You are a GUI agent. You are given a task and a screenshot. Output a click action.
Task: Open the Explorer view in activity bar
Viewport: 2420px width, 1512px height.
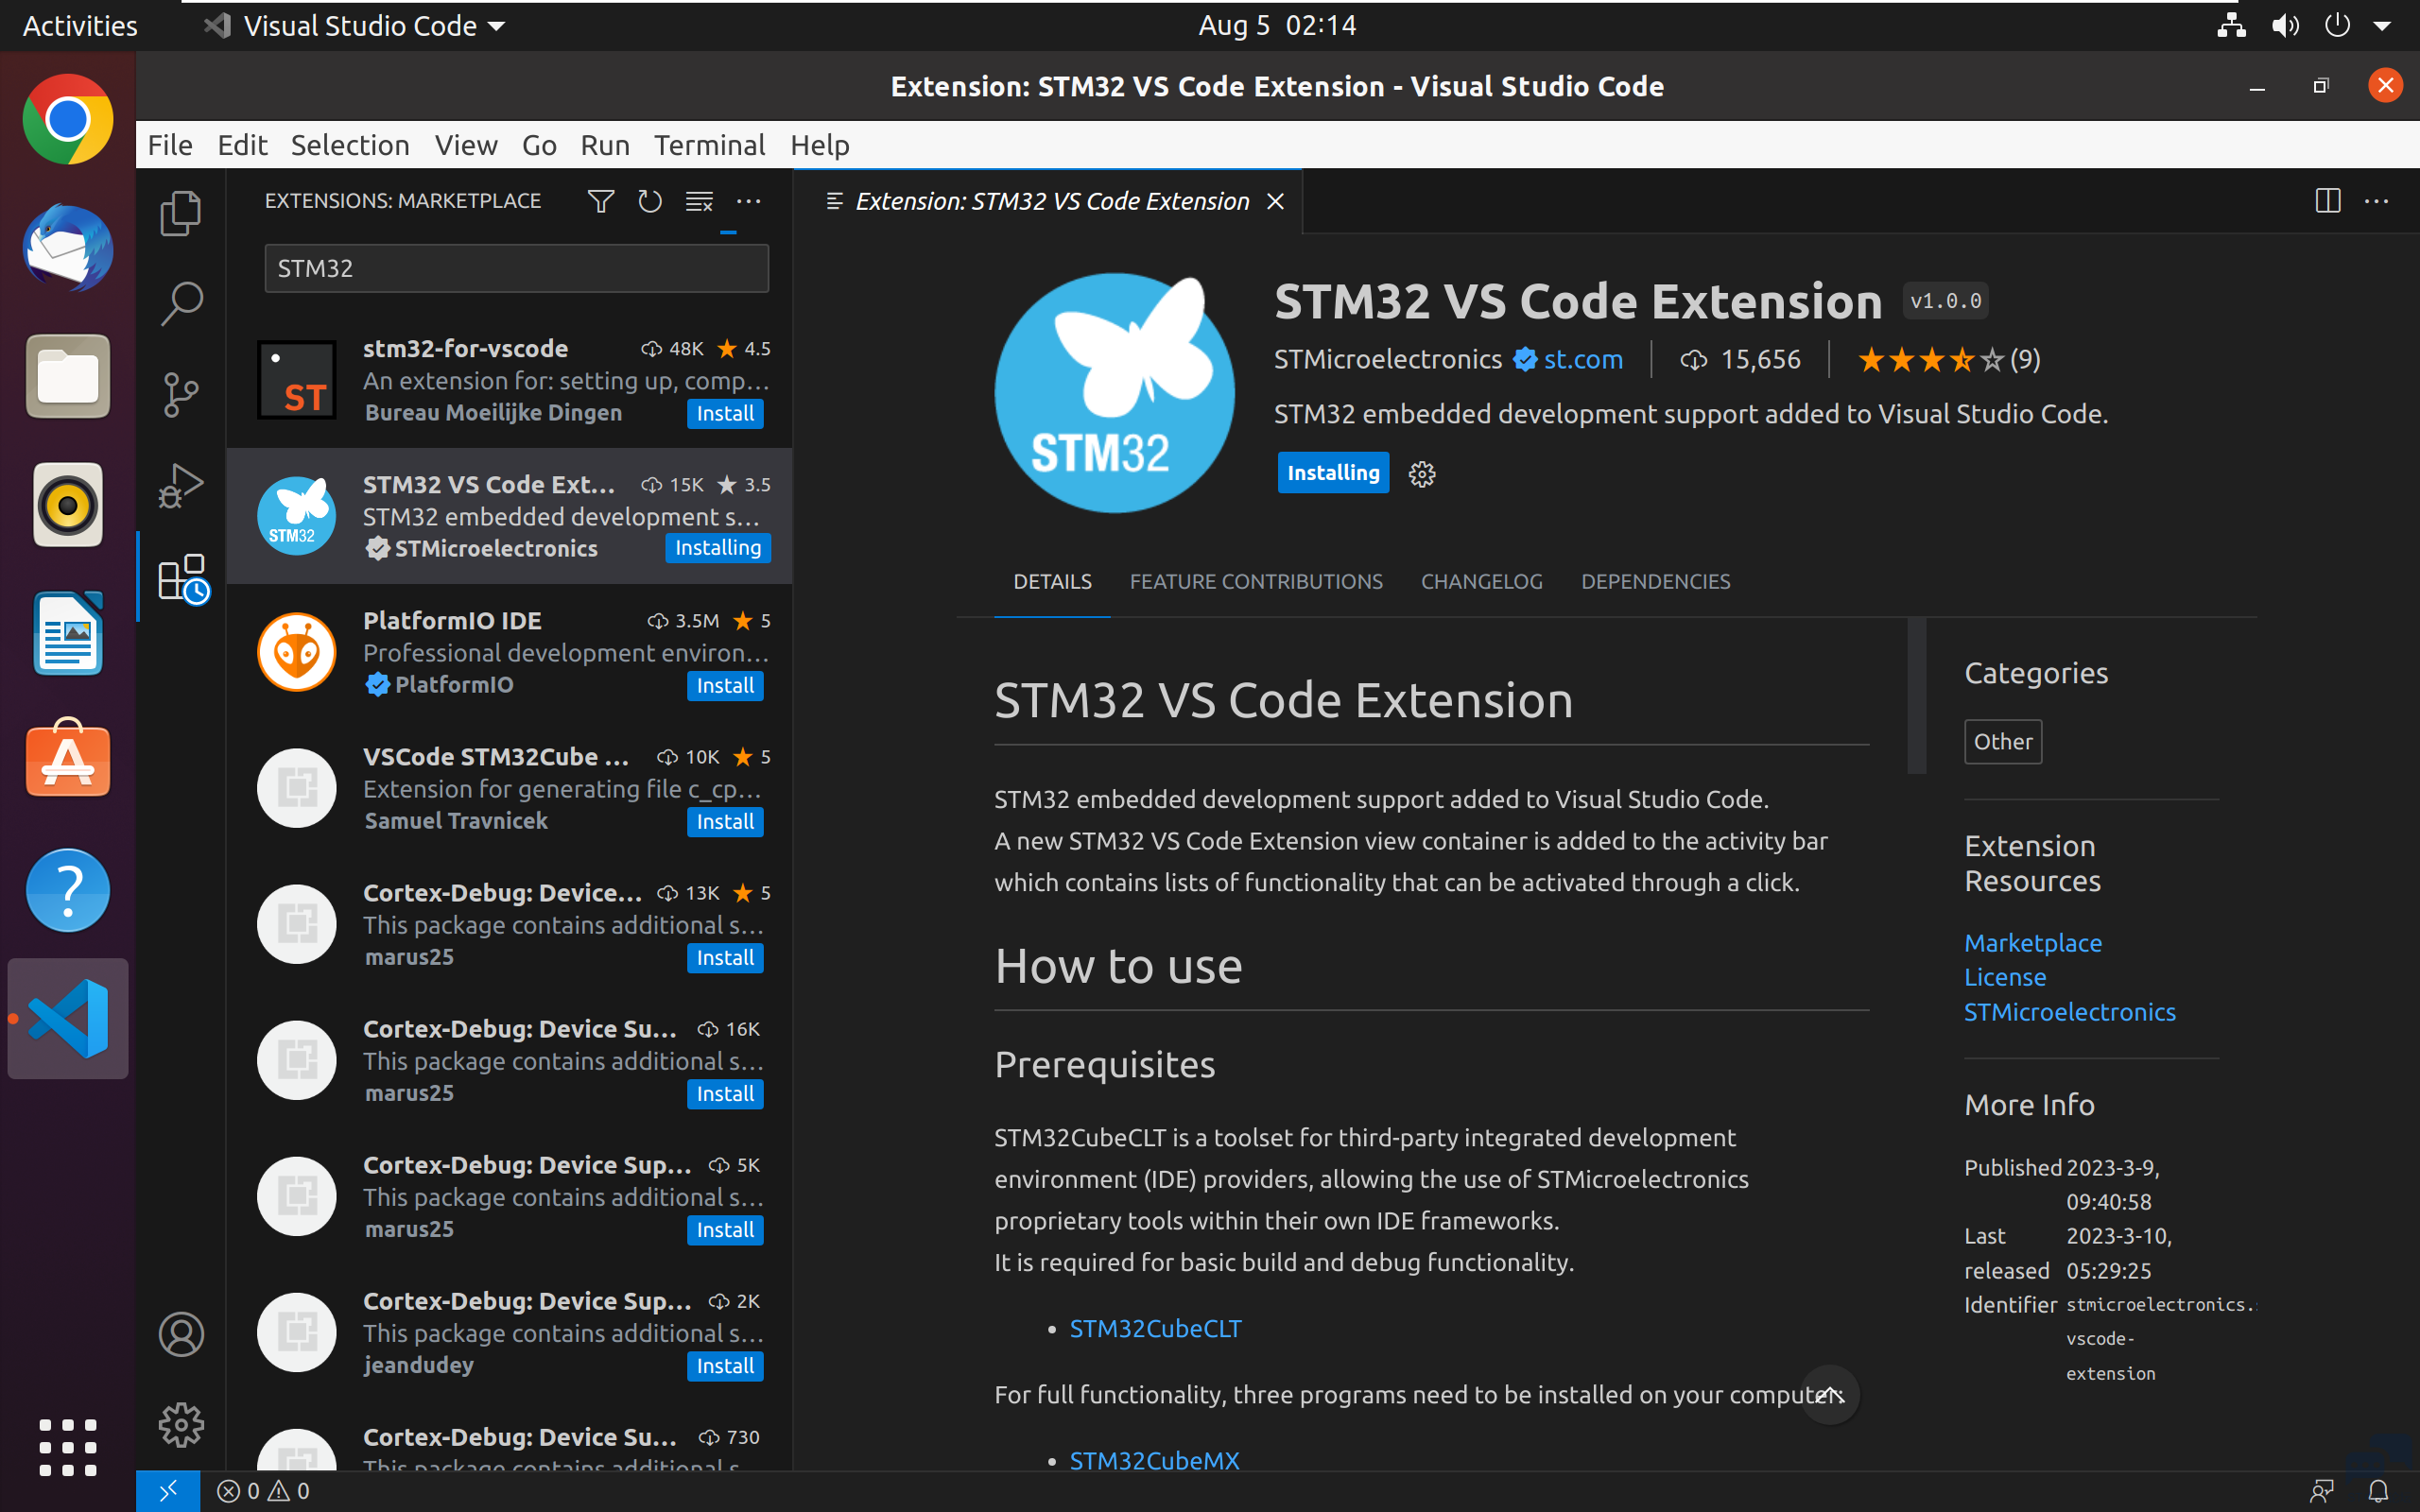pyautogui.click(x=181, y=213)
